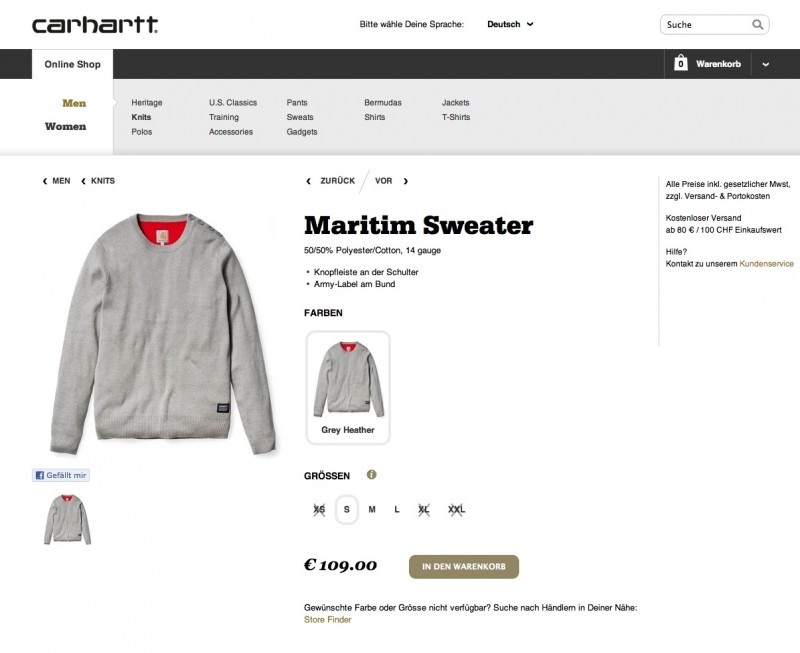800x653 pixels.
Task: Select size M
Action: (372, 509)
